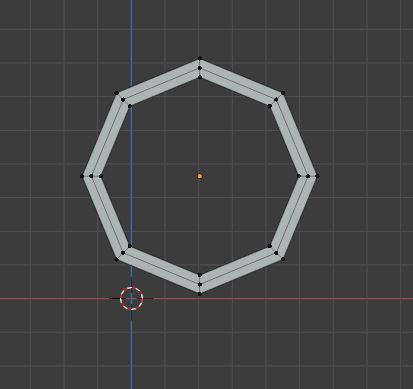Select the bottommost outer vertex of ring

[x=200, y=294]
